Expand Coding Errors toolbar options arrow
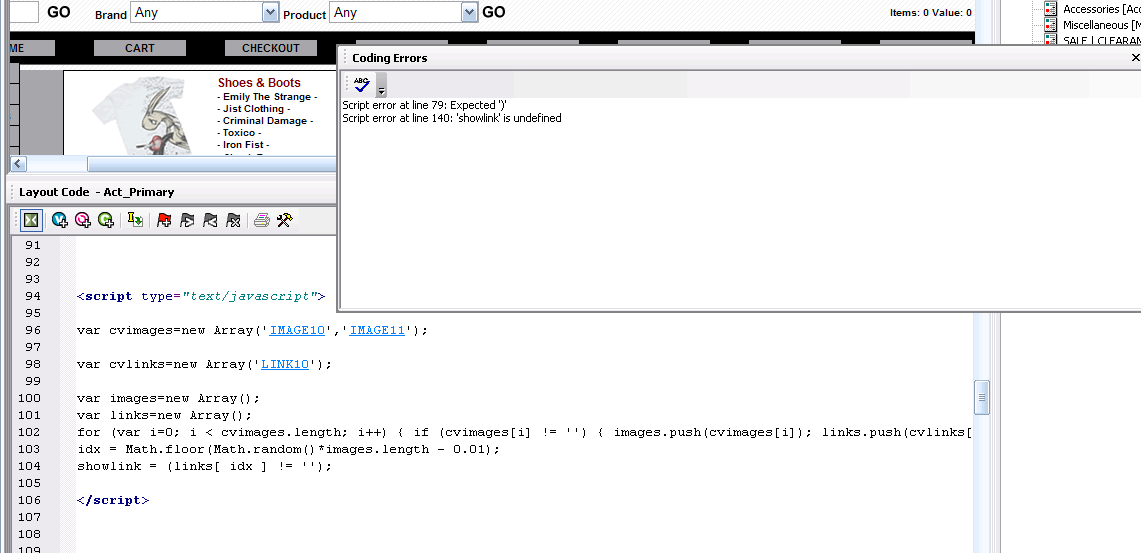This screenshot has height=553, width=1141. [381, 90]
